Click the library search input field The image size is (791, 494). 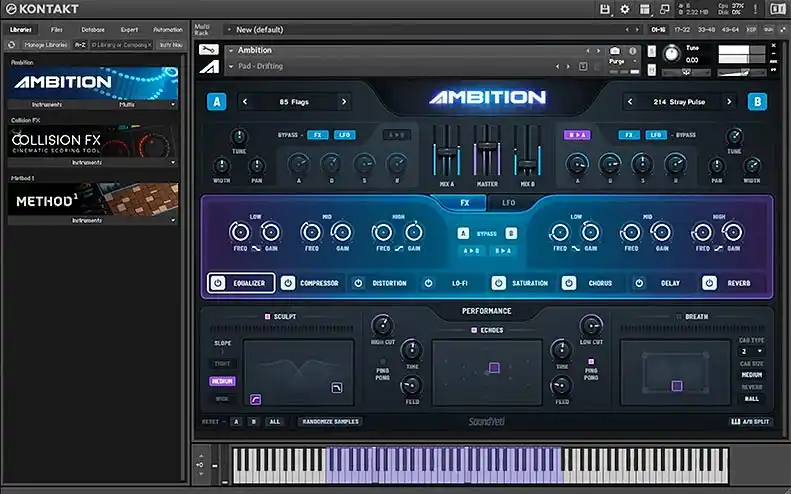tap(122, 45)
